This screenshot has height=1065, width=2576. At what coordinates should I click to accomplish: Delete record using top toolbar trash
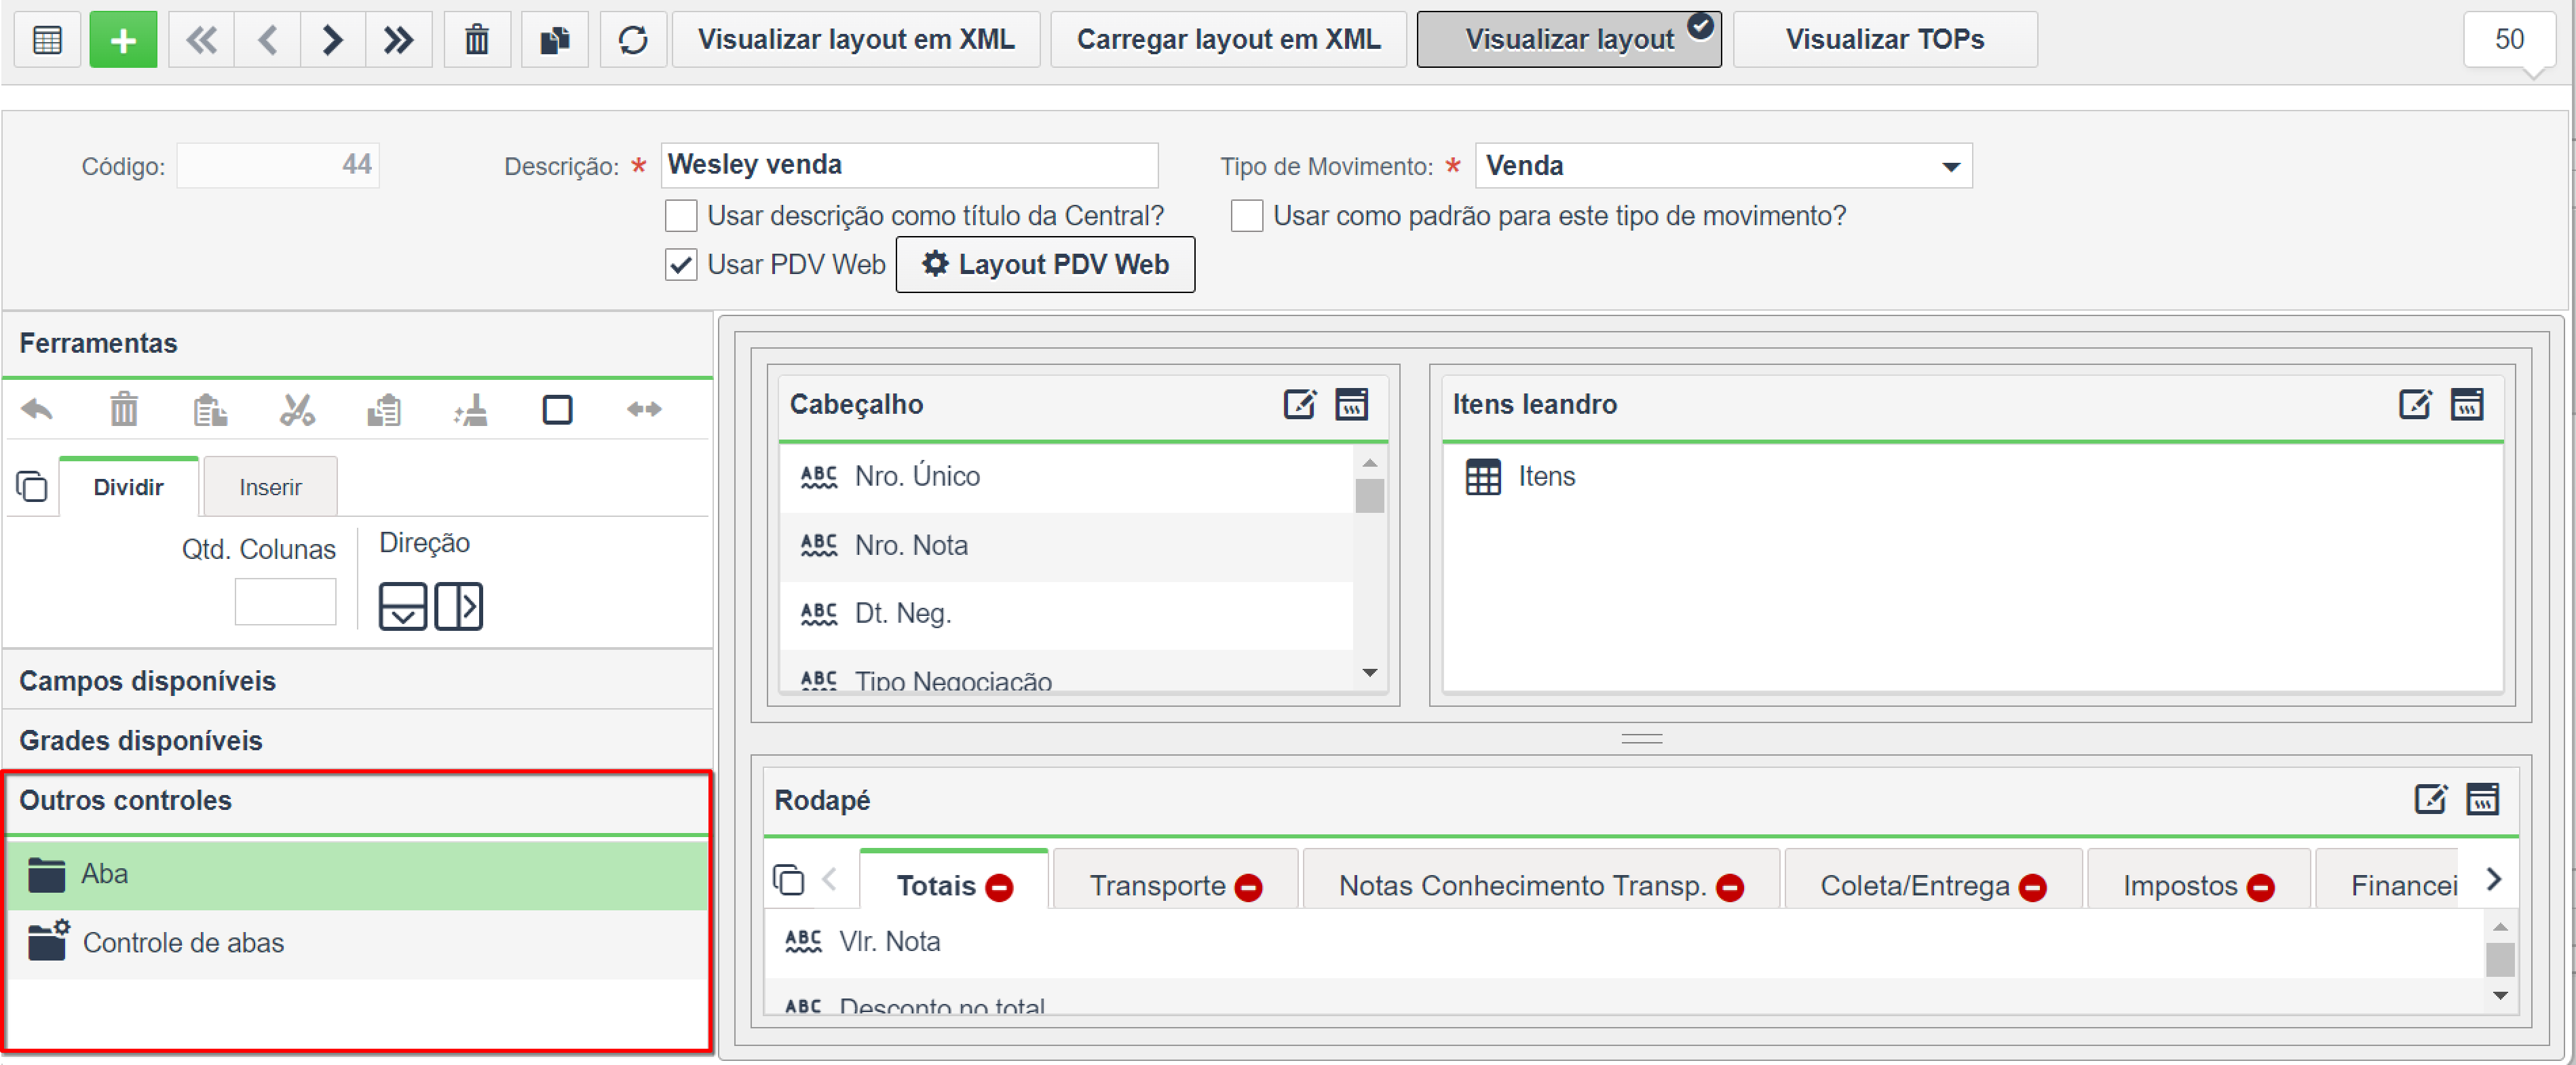click(x=477, y=40)
